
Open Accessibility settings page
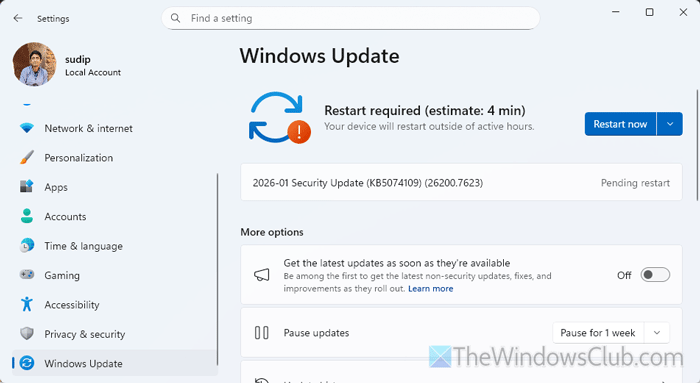115,305
